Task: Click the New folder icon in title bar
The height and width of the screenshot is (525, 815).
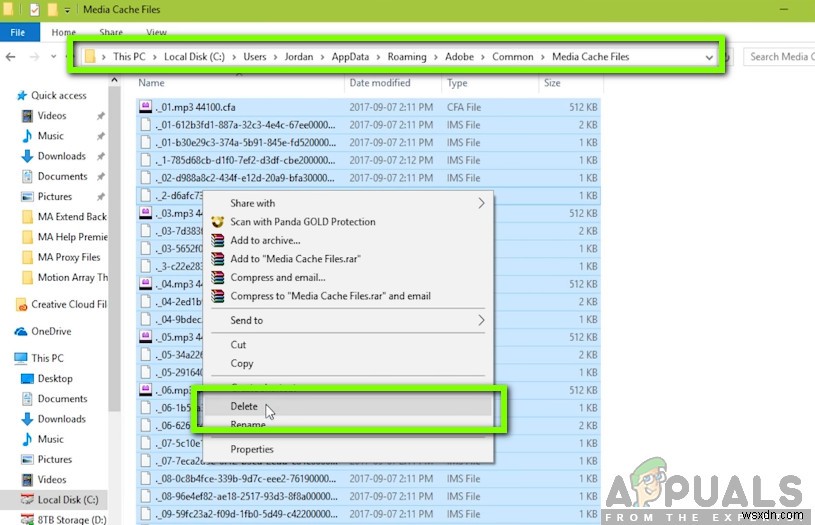Action: pyautogui.click(x=52, y=10)
